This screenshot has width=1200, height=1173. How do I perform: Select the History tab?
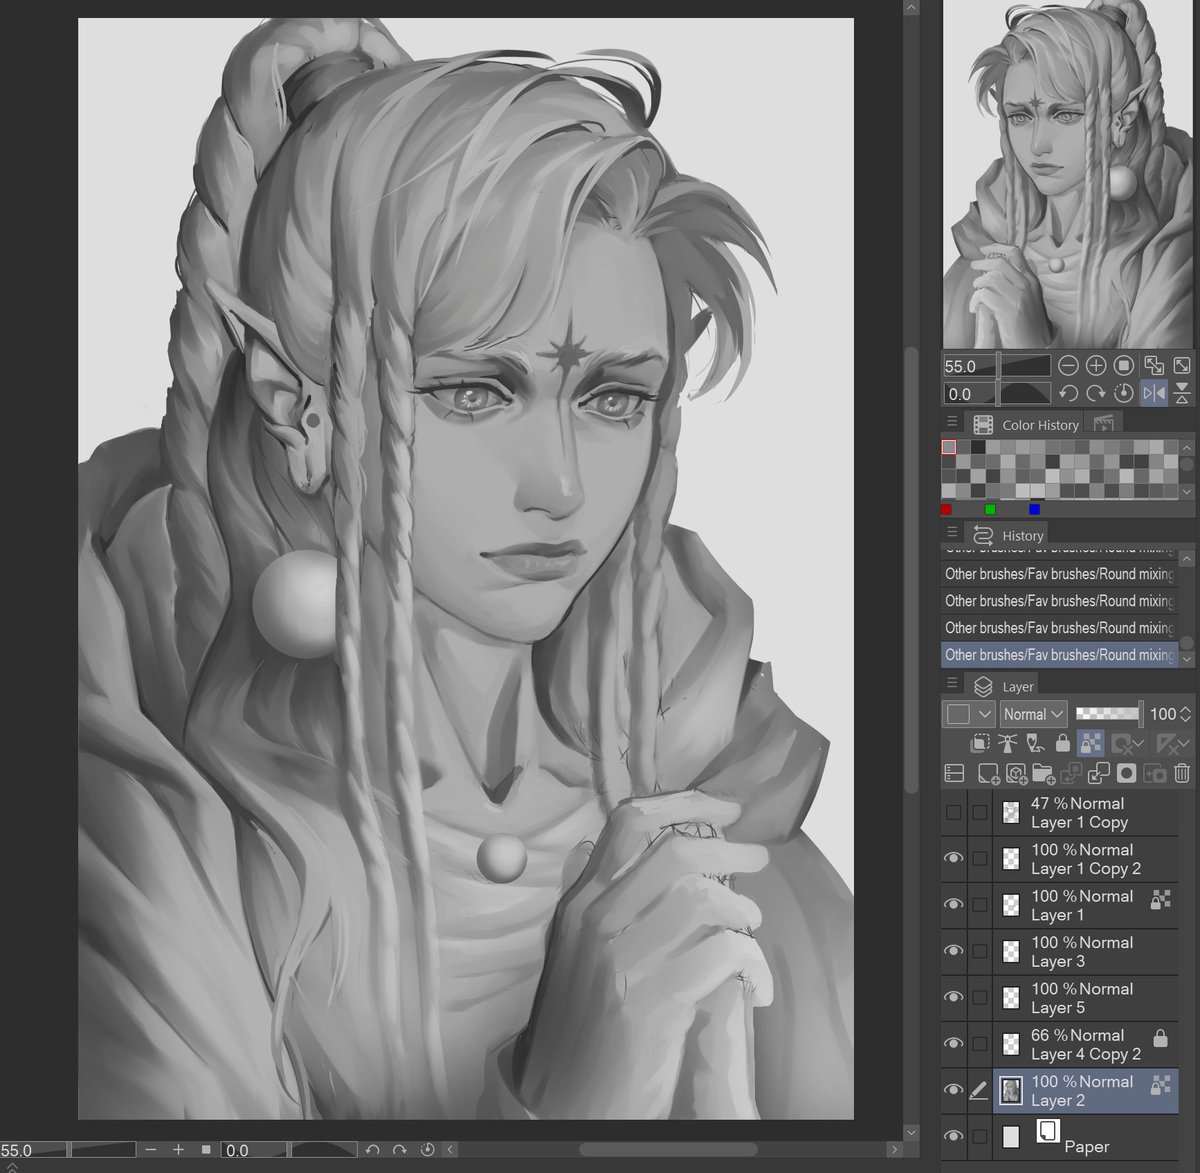(1009, 535)
